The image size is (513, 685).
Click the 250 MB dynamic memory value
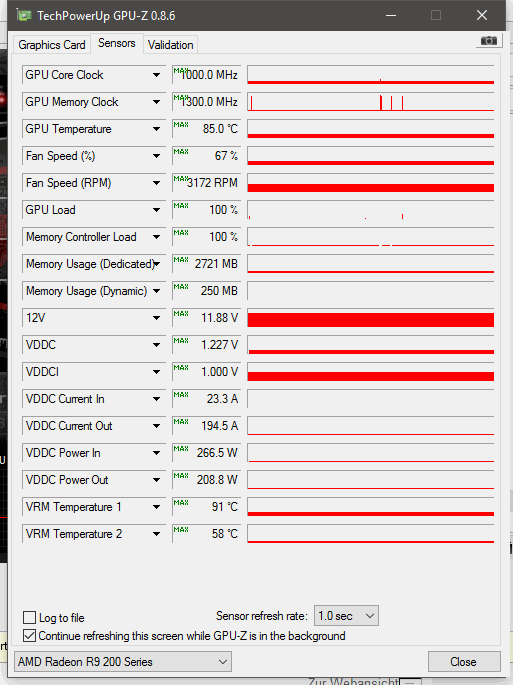tap(206, 291)
